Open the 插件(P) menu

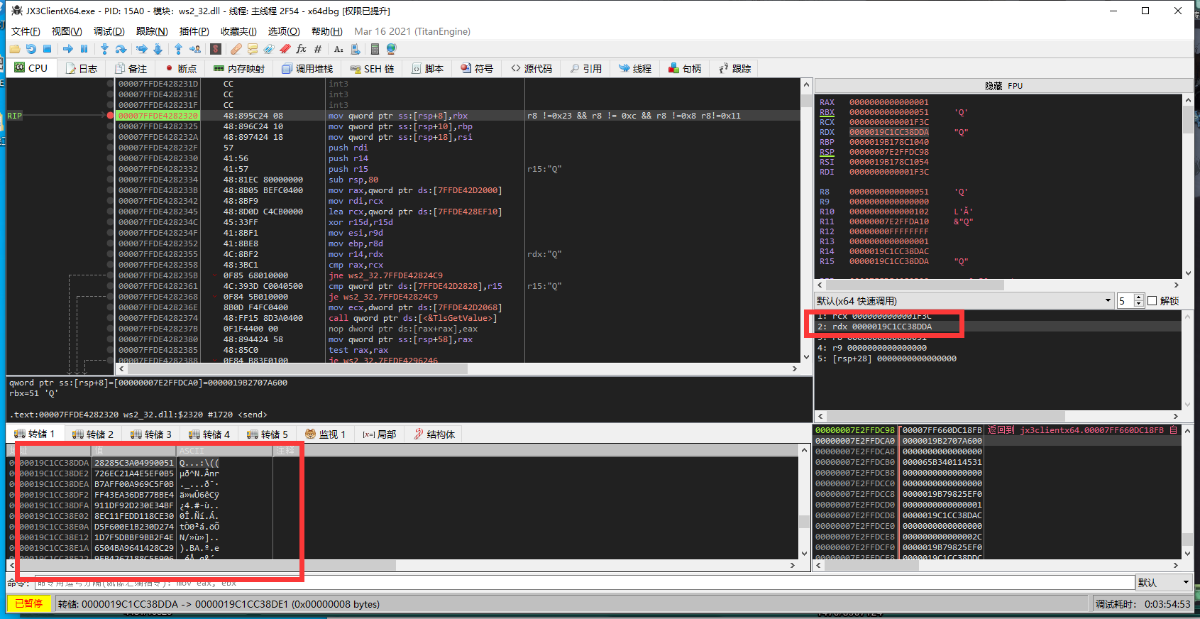tap(196, 32)
